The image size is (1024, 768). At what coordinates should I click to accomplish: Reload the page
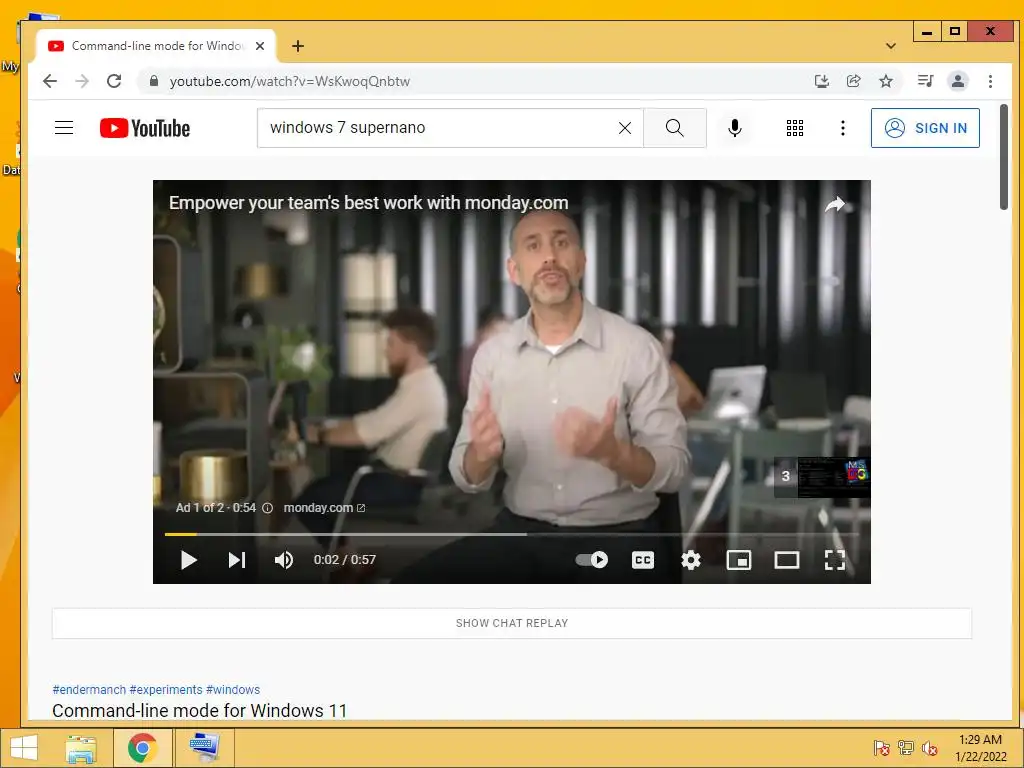114,81
